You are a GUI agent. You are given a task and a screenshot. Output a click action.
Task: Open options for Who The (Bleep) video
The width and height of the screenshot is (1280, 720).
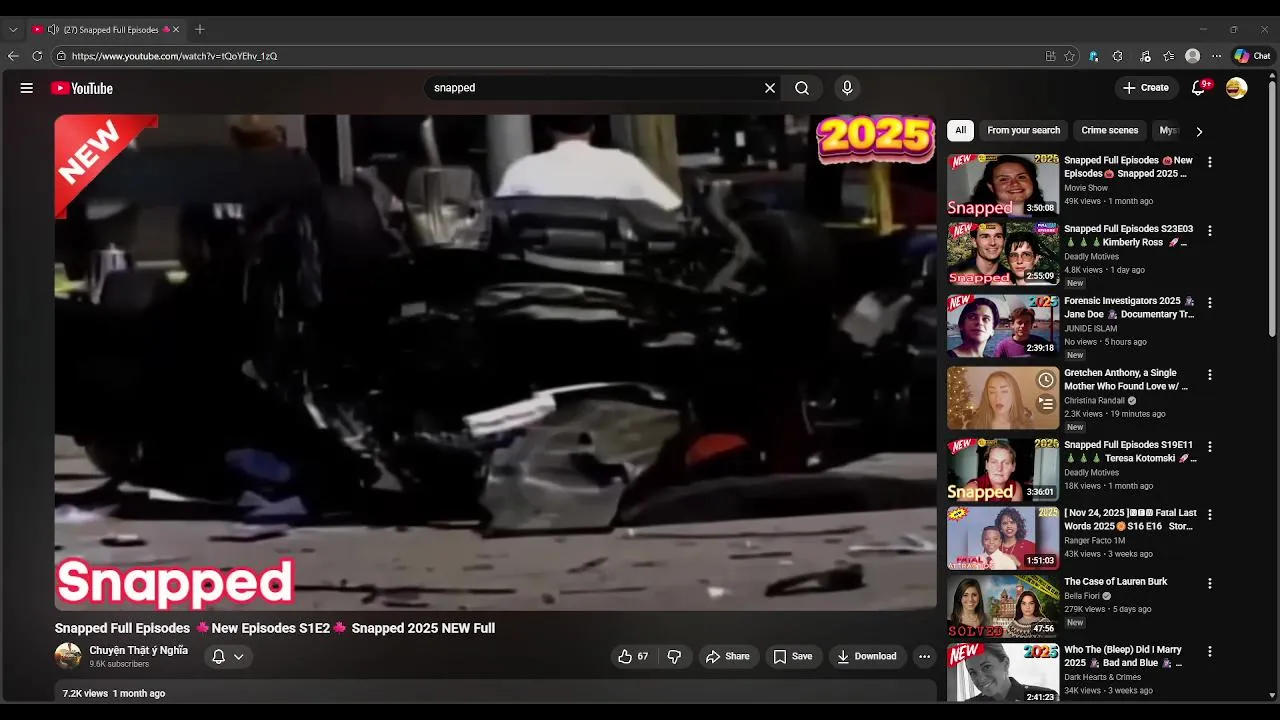(1210, 651)
